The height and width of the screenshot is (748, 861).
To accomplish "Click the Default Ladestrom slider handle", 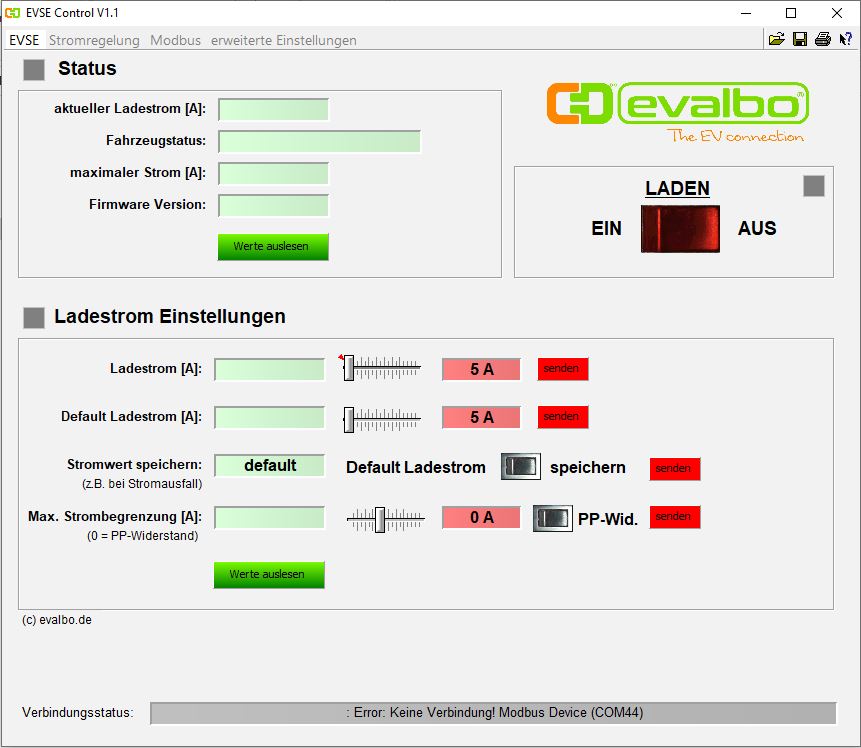I will (349, 420).
